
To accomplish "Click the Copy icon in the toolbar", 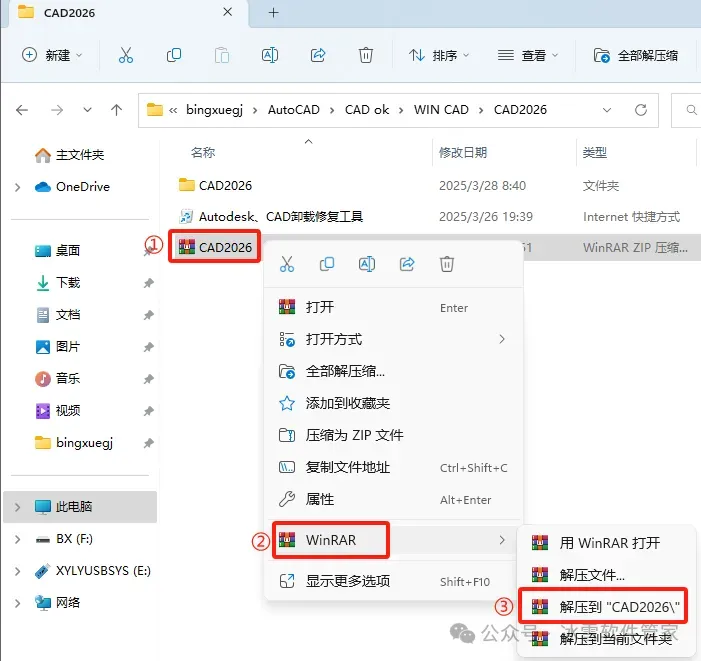I will (174, 55).
